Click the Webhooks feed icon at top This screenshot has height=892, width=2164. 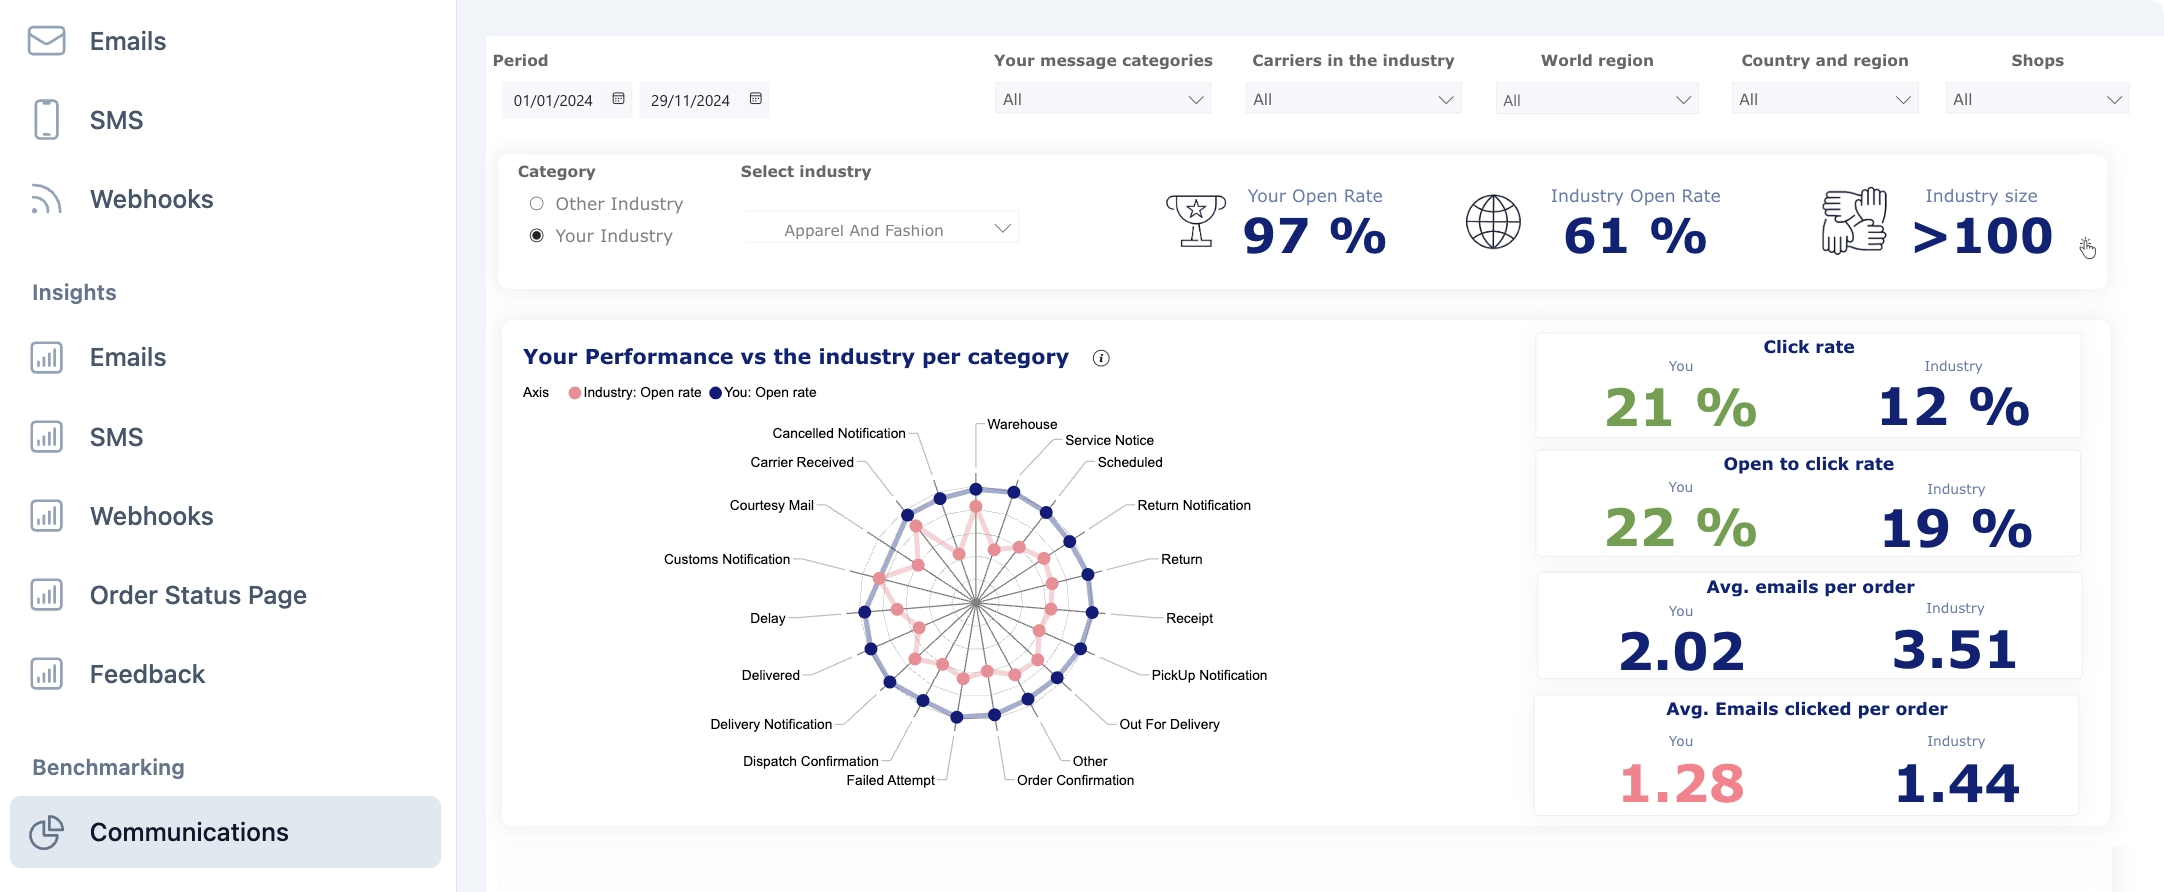tap(46, 199)
